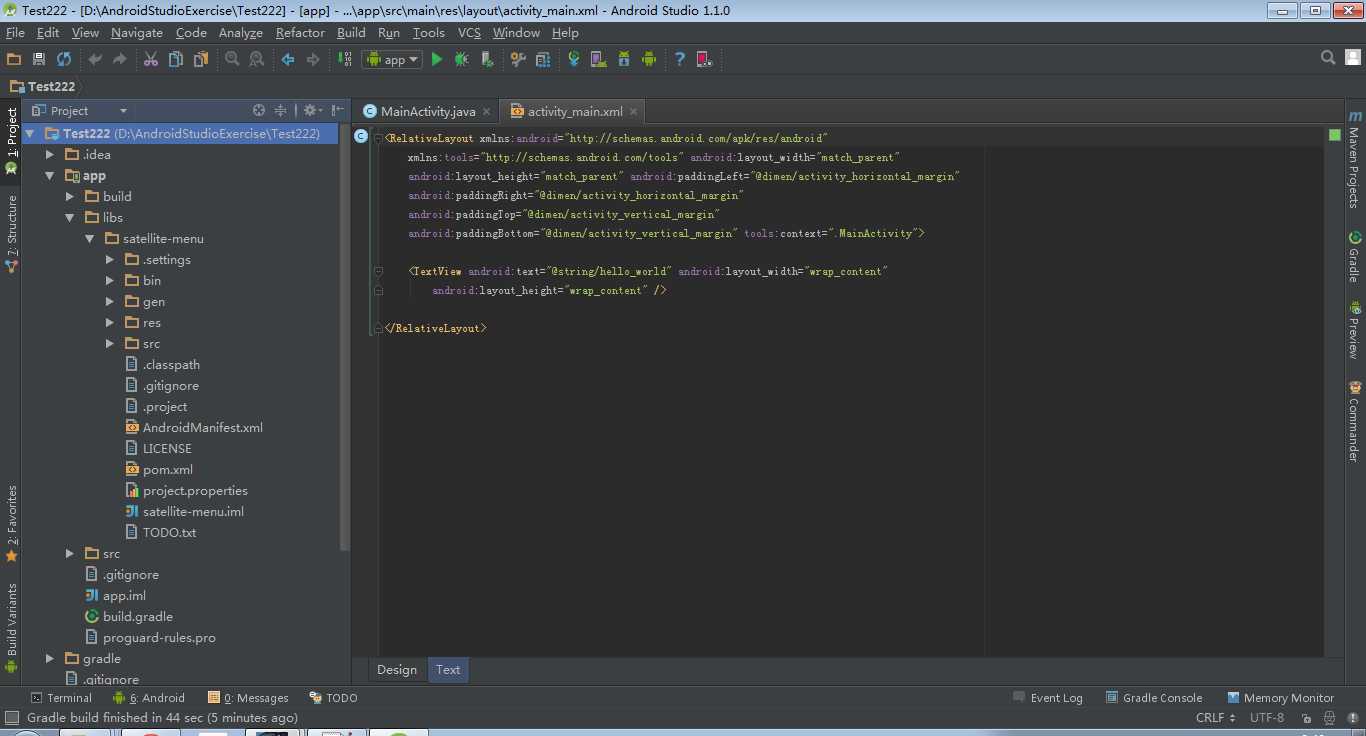This screenshot has width=1366, height=736.
Task: Toggle the Gradle Console window
Action: click(1154, 698)
